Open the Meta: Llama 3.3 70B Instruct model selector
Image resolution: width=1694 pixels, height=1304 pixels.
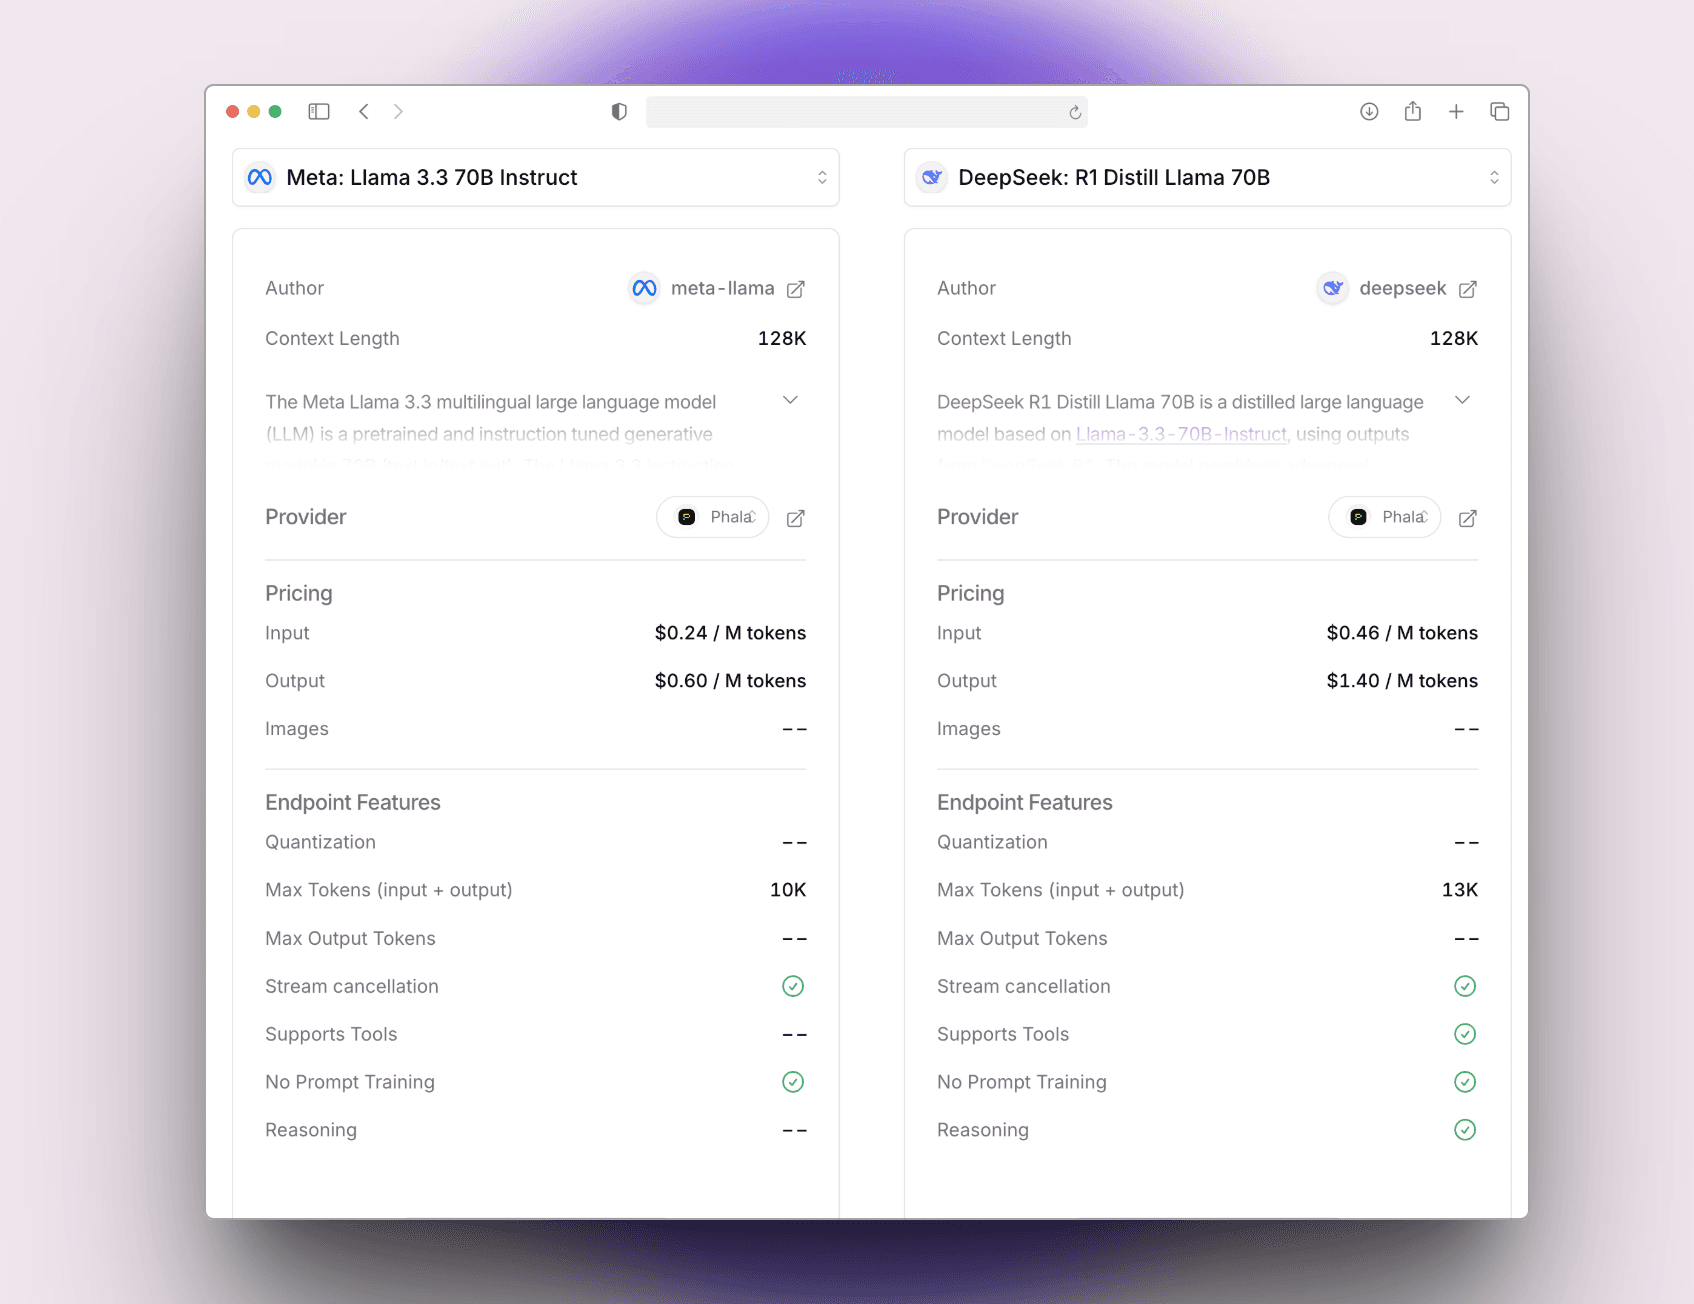(535, 178)
